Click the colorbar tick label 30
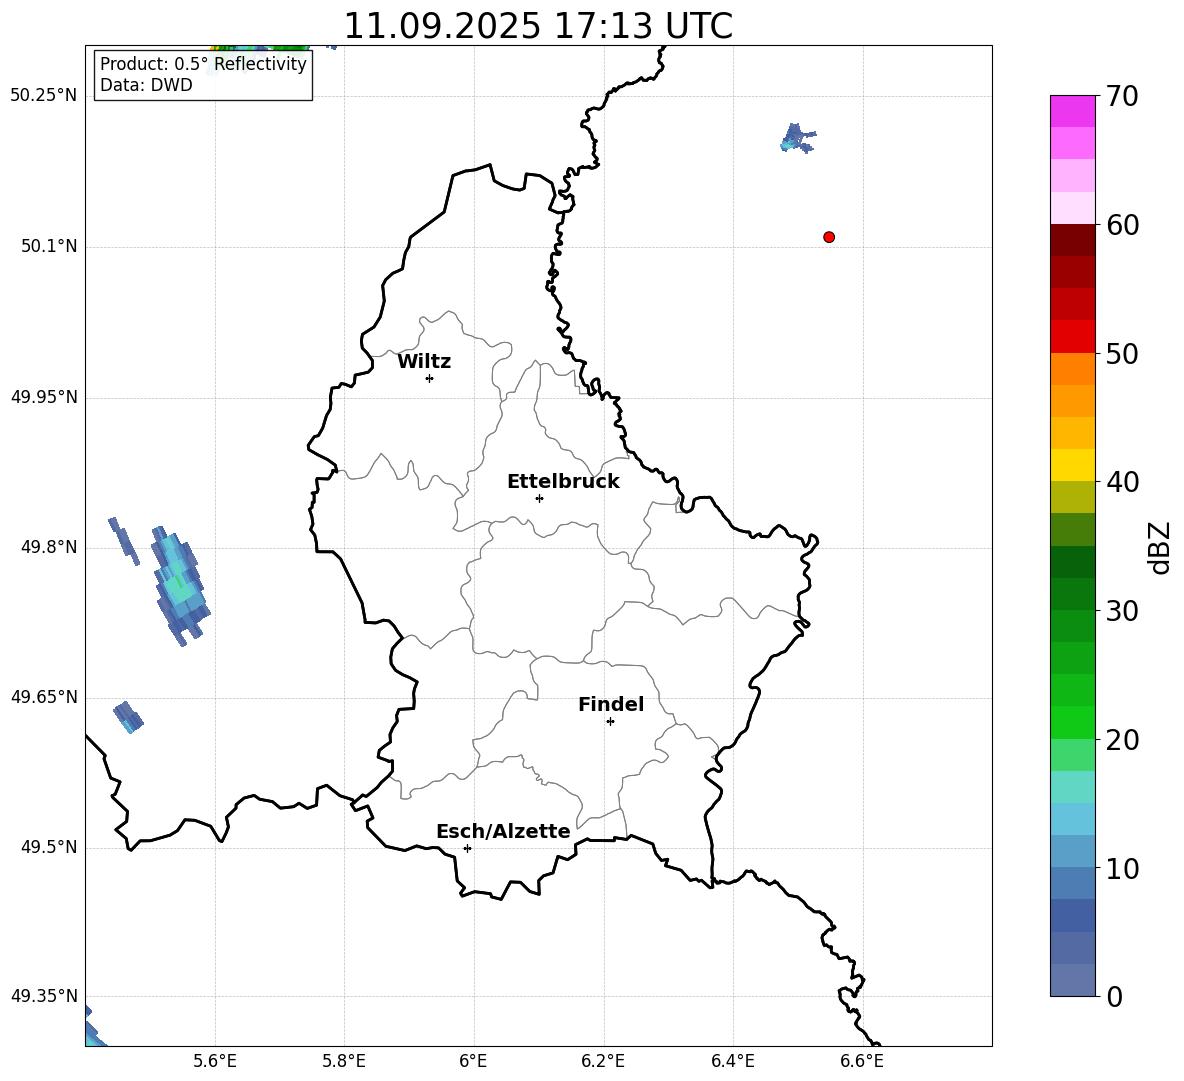Screen dimensions: 1184x1081 1122,611
